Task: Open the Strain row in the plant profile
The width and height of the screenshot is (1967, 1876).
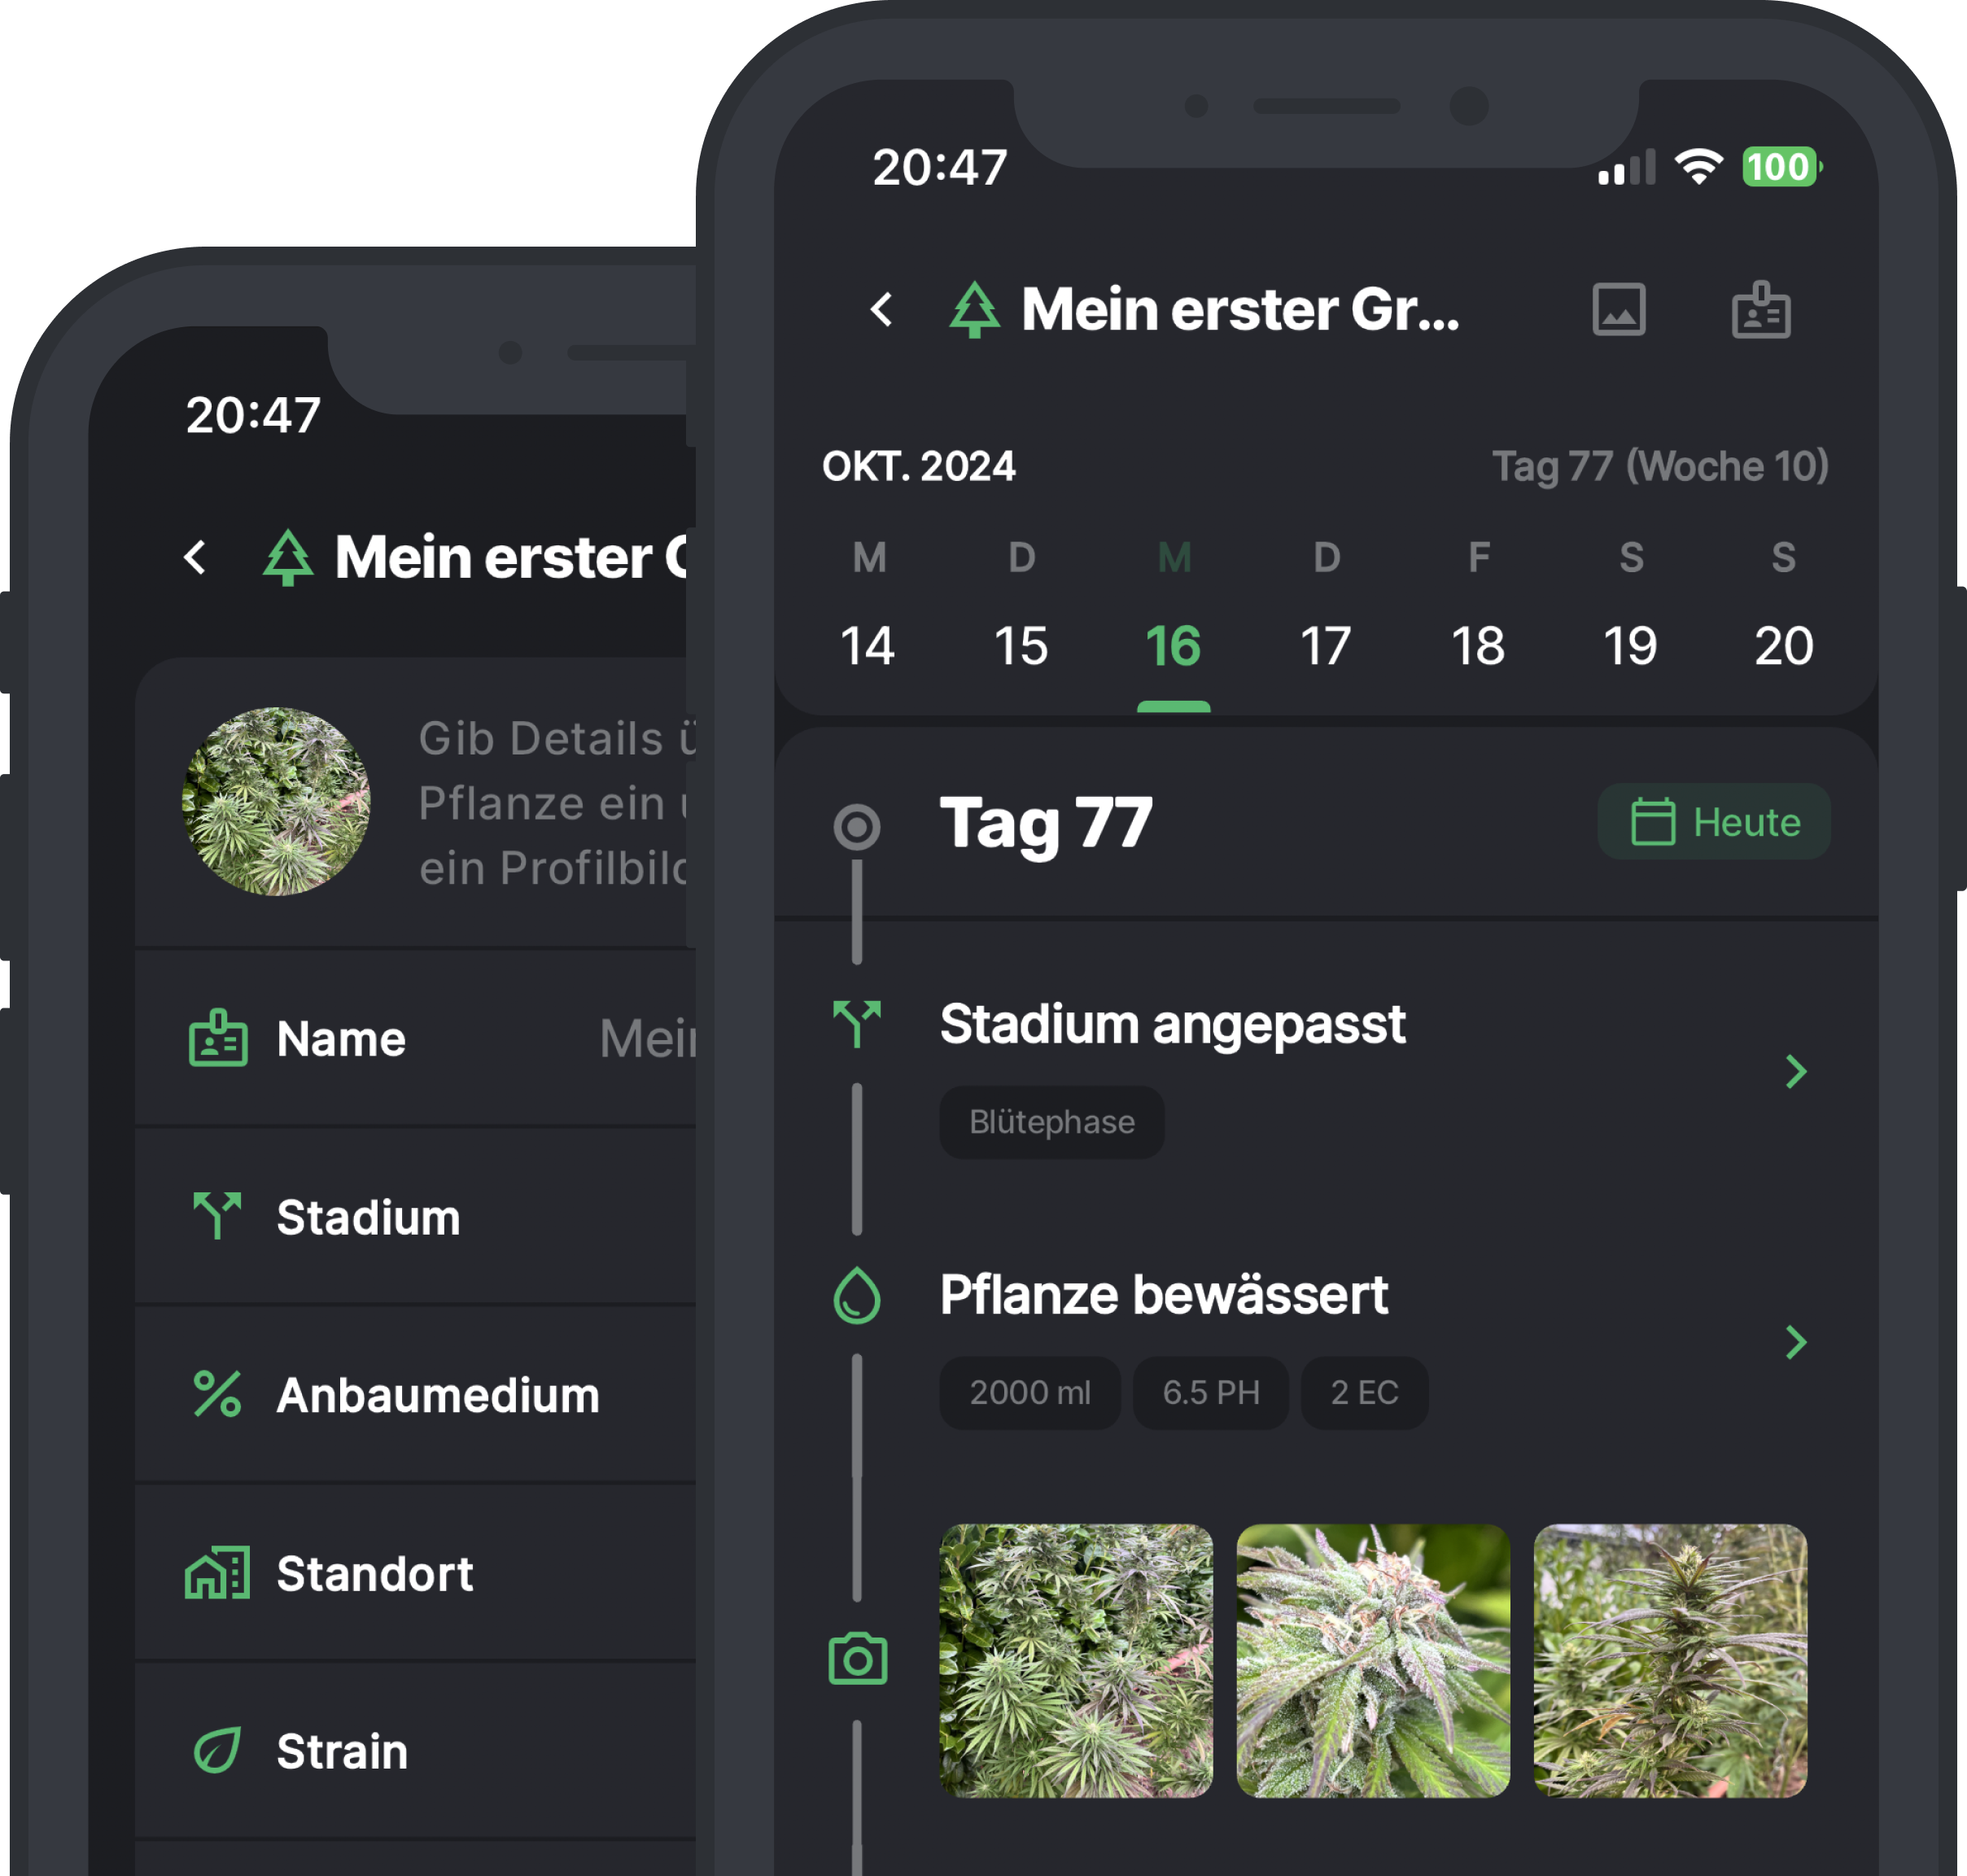Action: 415,1751
